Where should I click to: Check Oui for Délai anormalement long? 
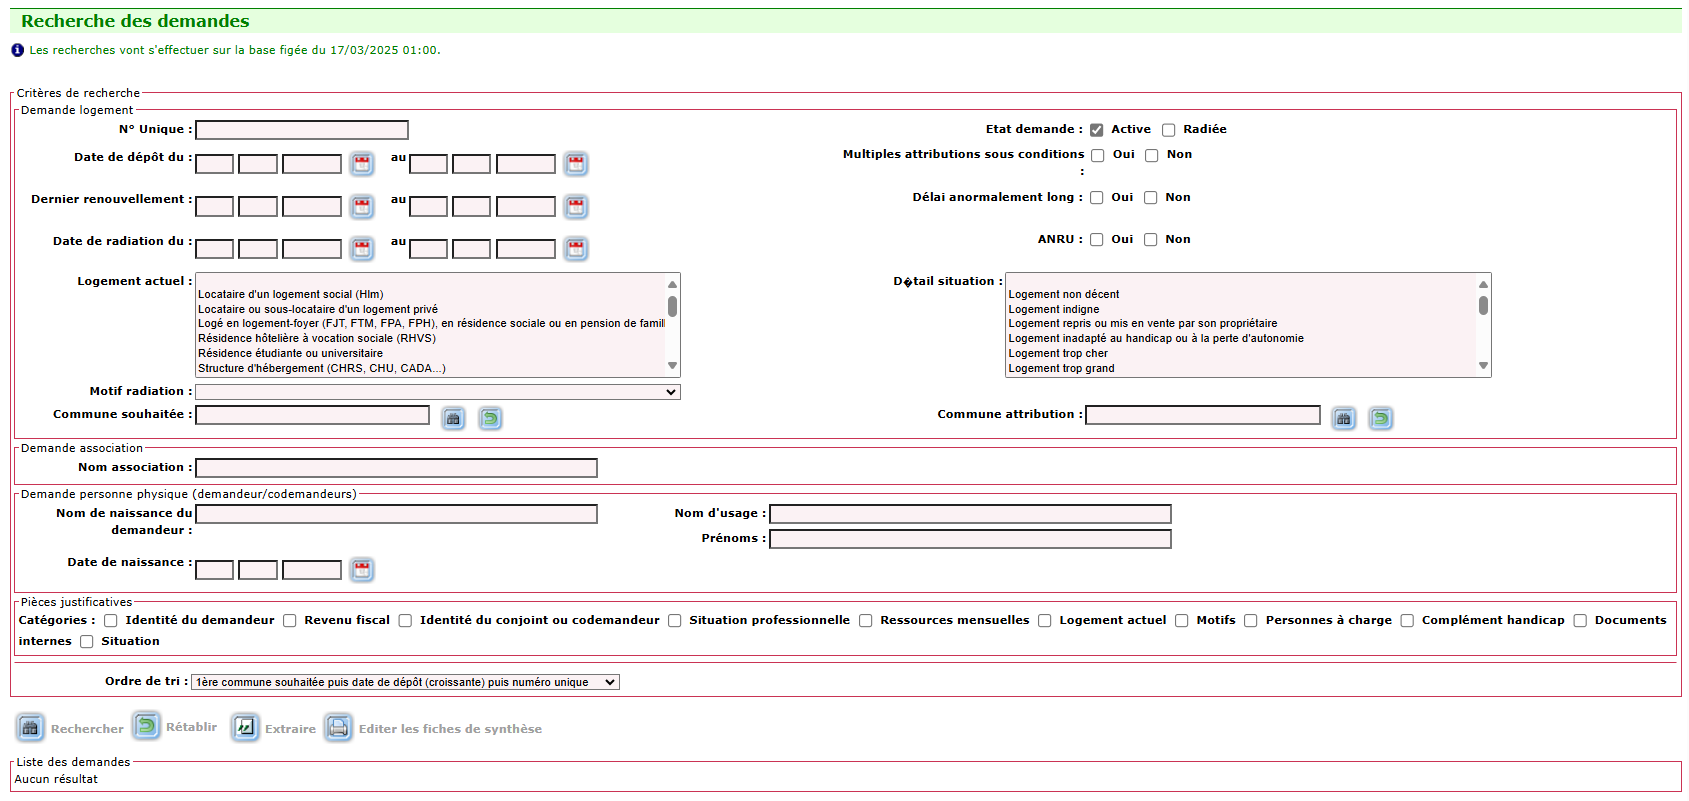click(x=1097, y=198)
